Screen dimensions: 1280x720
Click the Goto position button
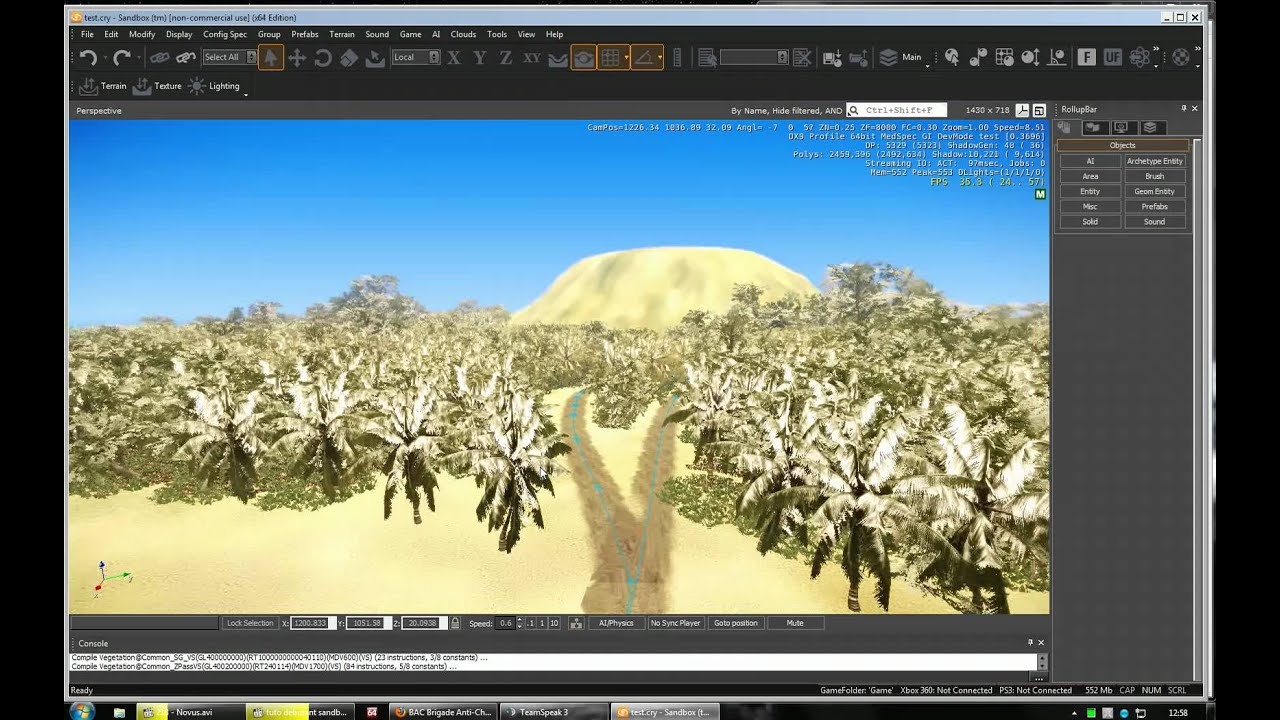click(736, 623)
